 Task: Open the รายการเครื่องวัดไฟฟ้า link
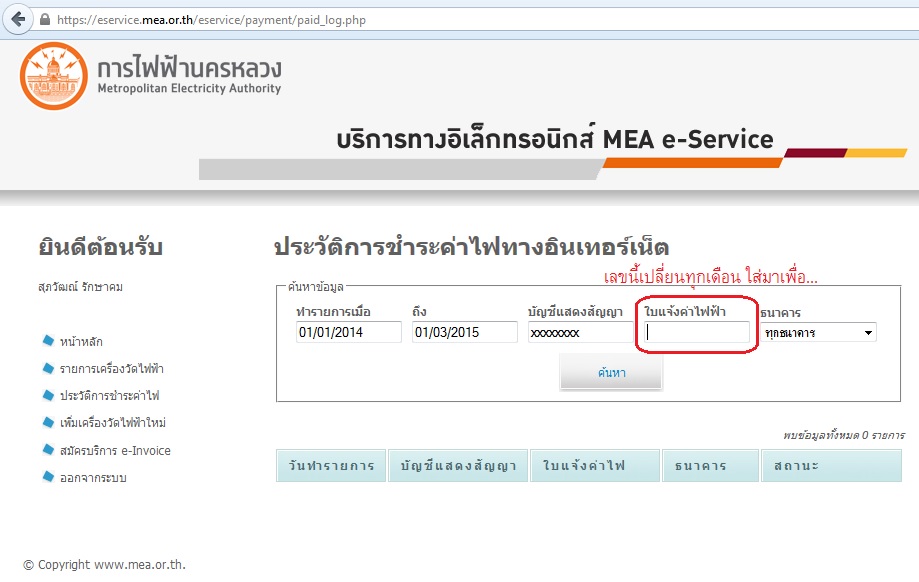(111, 369)
